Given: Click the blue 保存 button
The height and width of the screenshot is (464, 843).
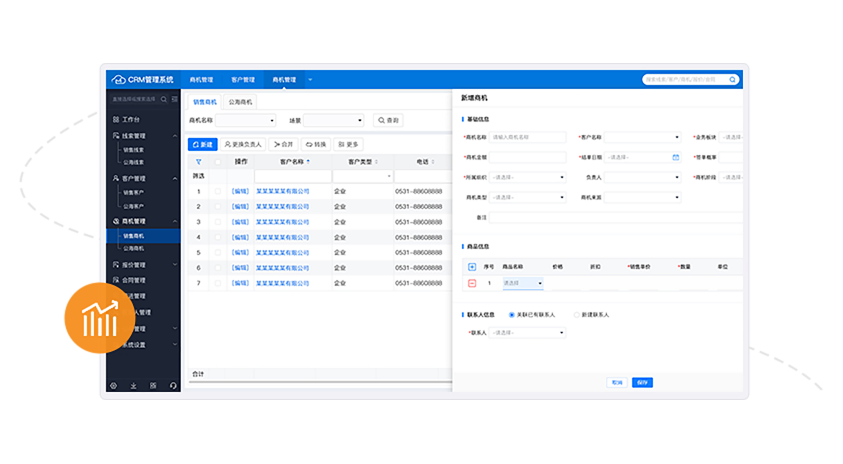Looking at the screenshot, I should tap(641, 382).
